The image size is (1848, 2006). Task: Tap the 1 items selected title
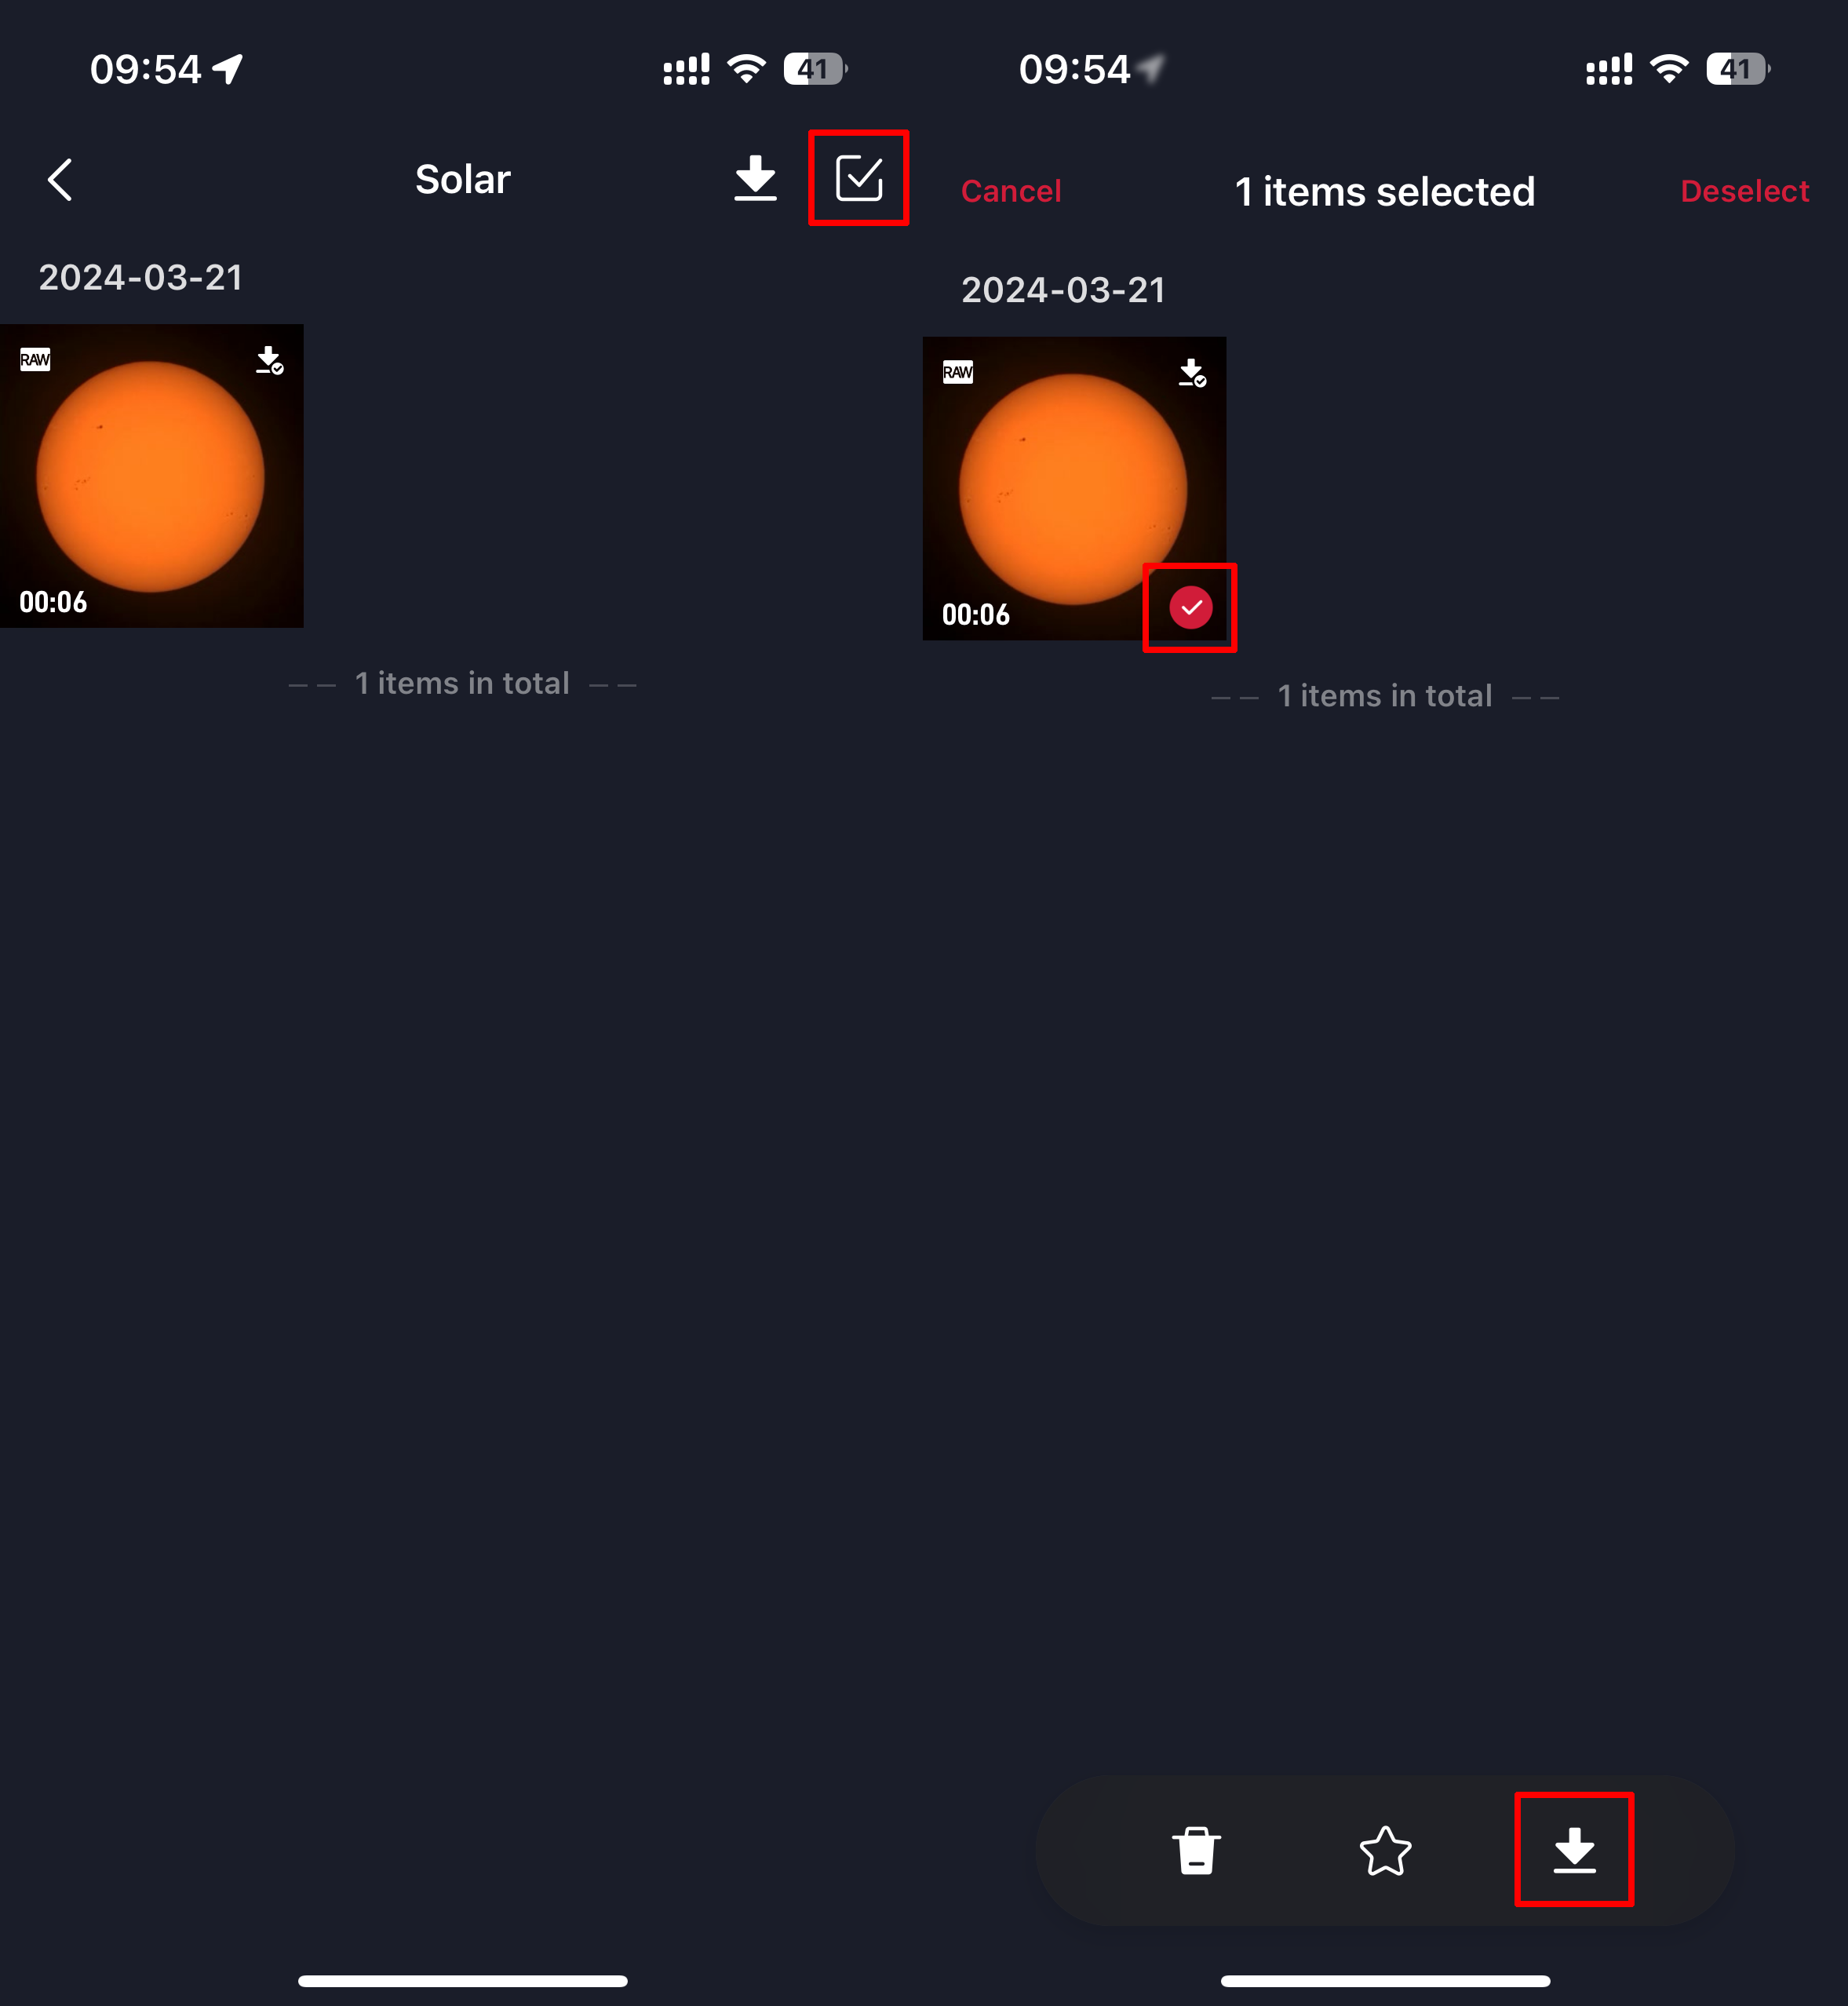[1385, 191]
